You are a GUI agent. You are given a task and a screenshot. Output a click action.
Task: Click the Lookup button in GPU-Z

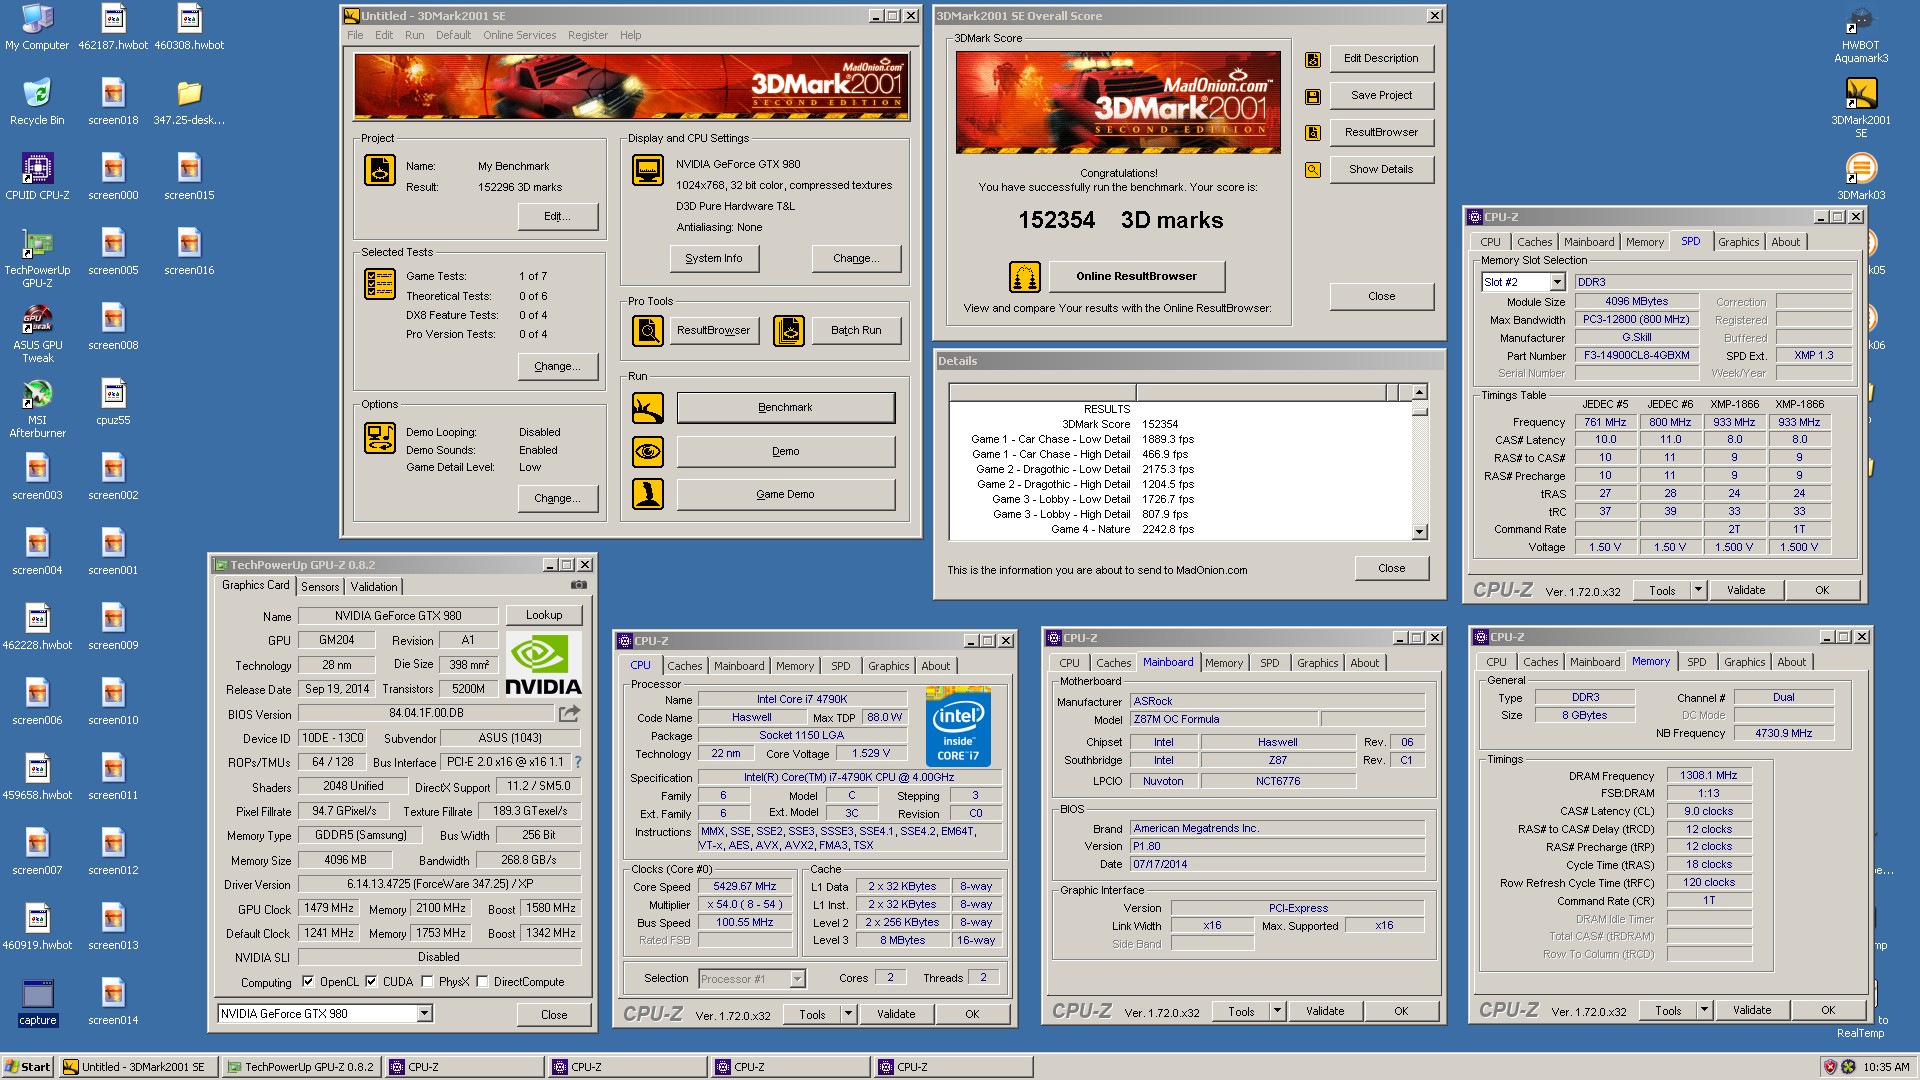[544, 615]
